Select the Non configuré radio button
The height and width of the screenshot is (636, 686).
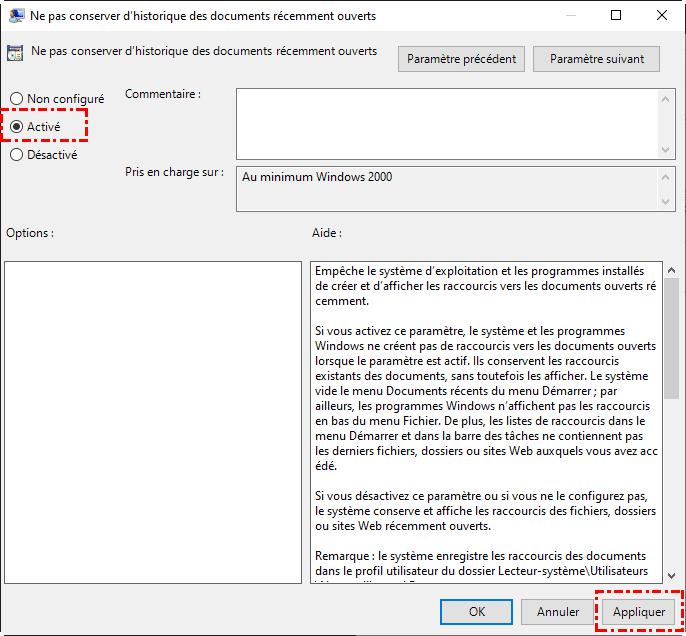click(17, 99)
